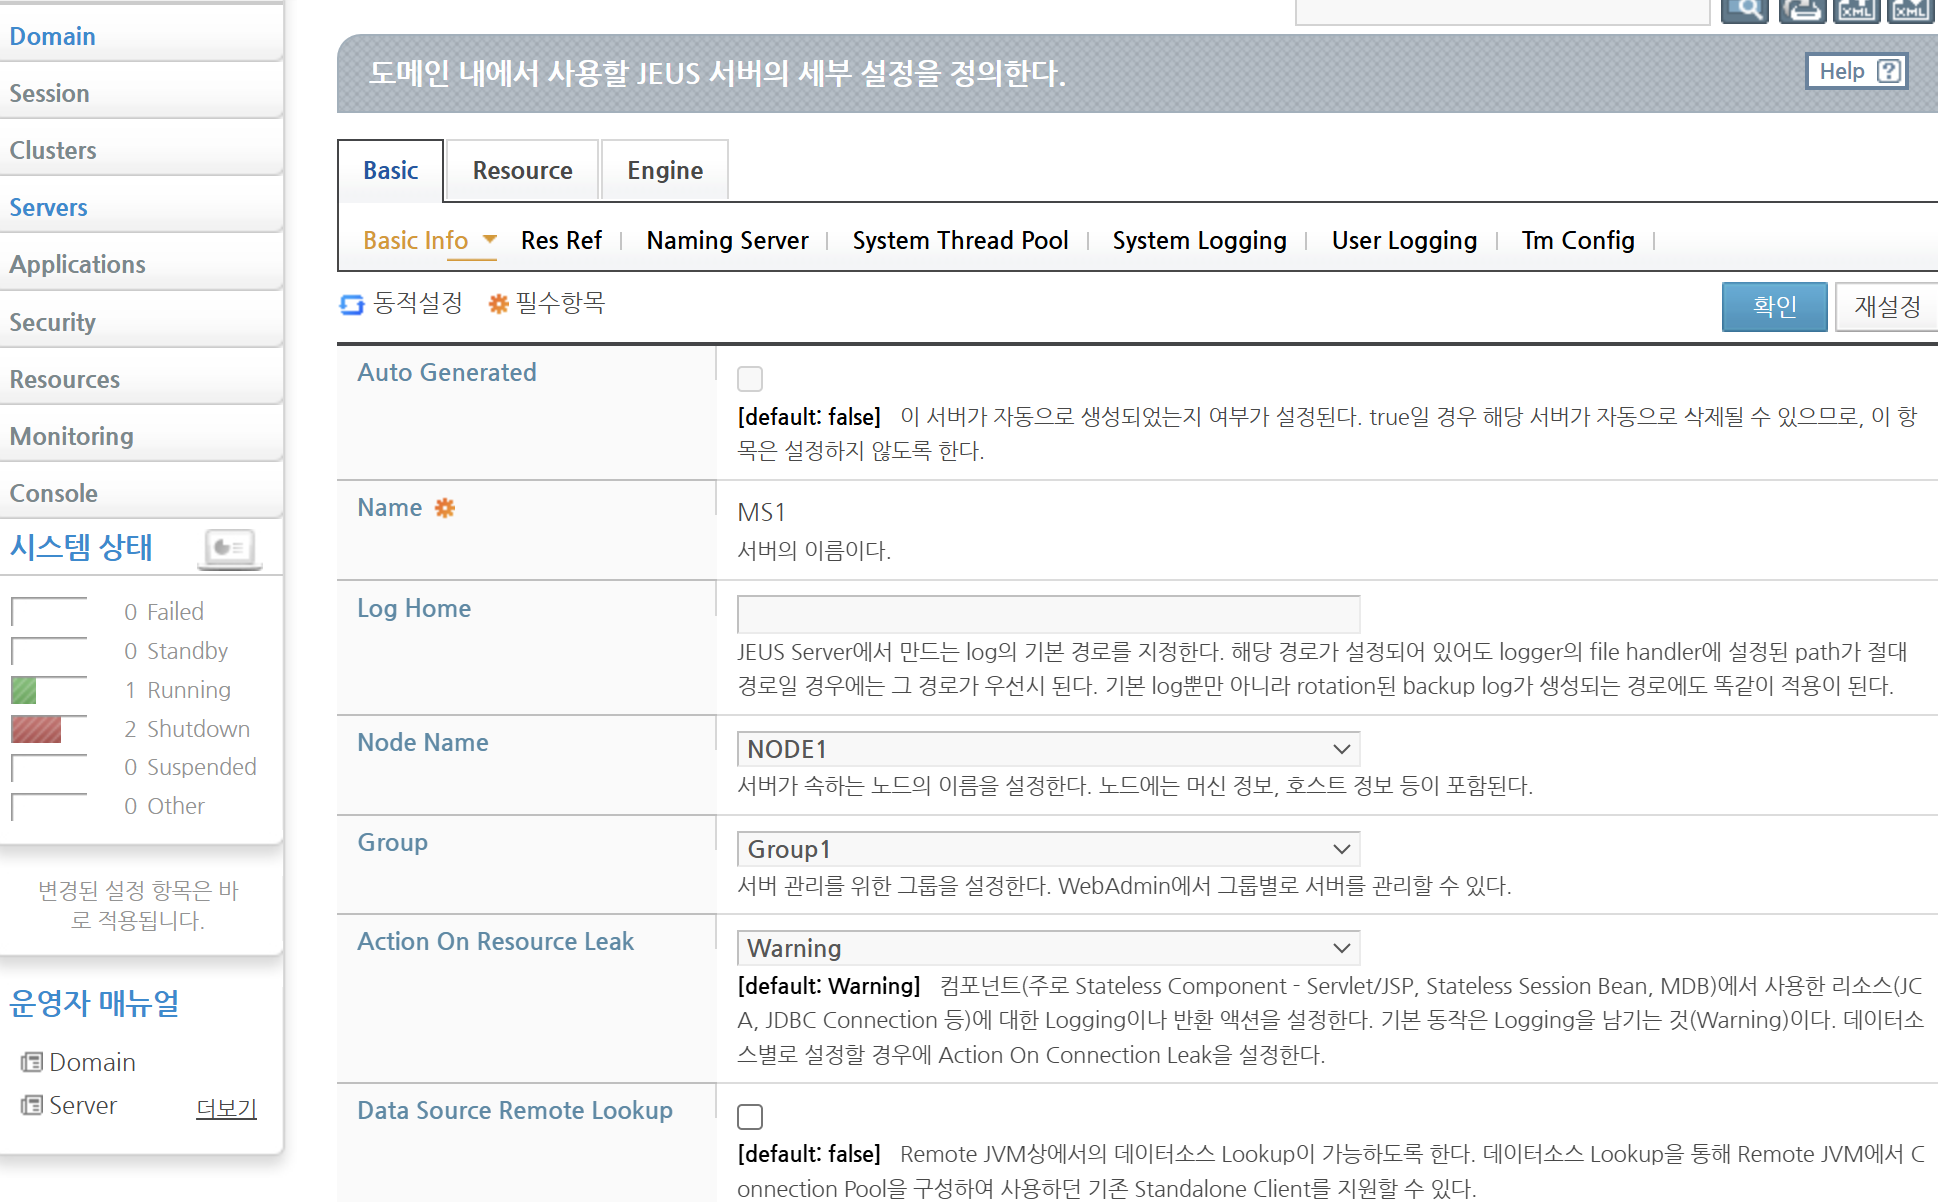Enable Data Source Remote Lookup checkbox
This screenshot has width=1938, height=1202.
click(750, 1117)
